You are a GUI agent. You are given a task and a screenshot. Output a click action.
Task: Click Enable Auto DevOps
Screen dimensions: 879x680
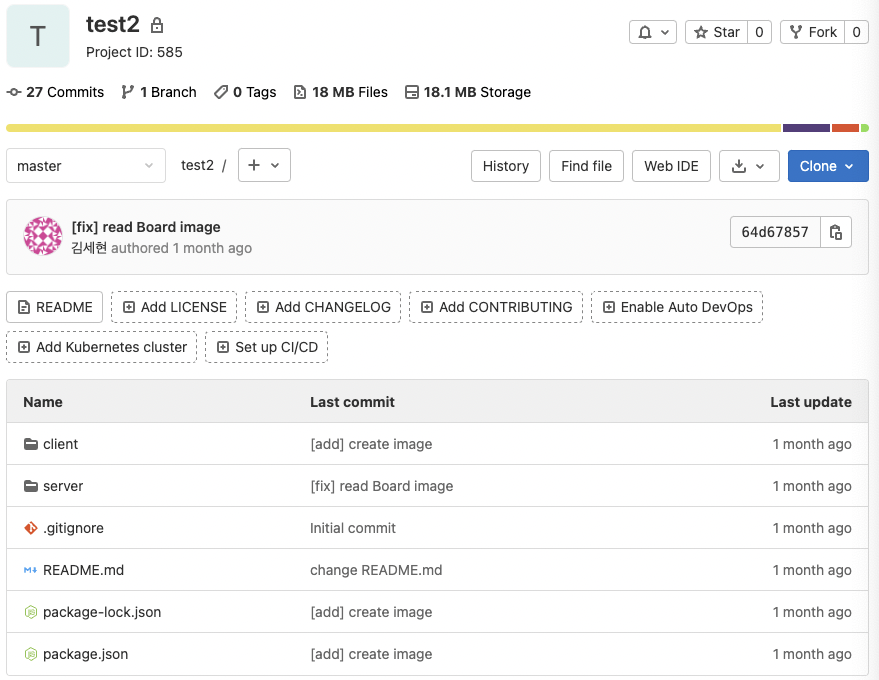point(677,307)
